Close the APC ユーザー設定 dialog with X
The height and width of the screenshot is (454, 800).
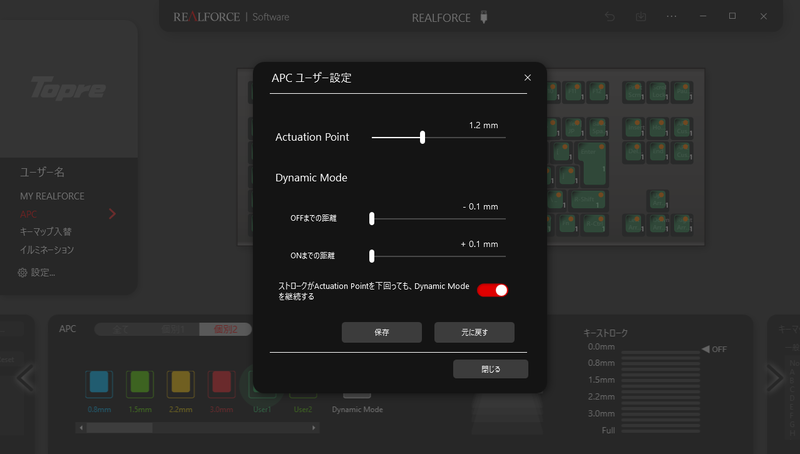(x=528, y=78)
